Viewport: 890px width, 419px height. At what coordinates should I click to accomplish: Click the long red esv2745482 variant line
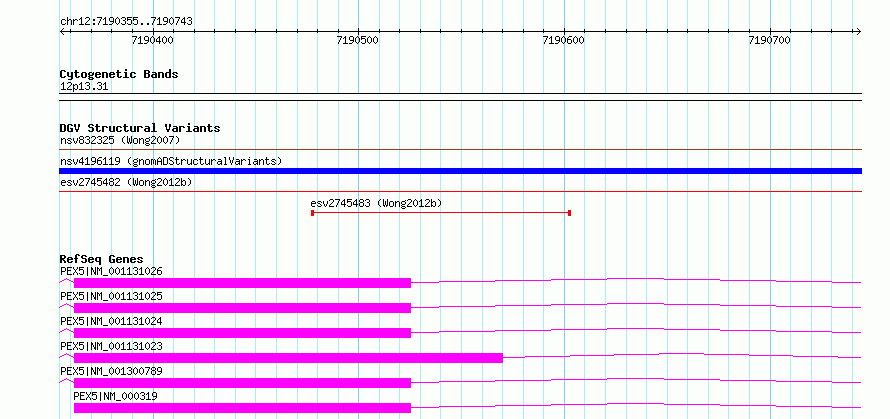460,191
